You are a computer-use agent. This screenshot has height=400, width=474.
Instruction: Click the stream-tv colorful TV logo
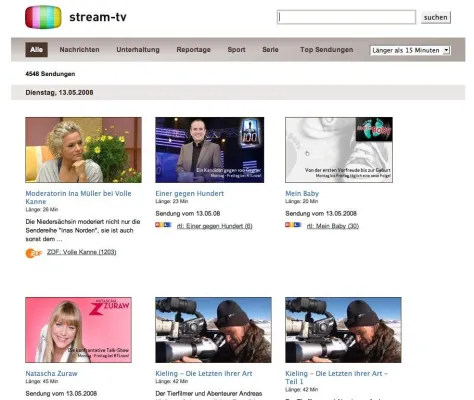point(43,17)
